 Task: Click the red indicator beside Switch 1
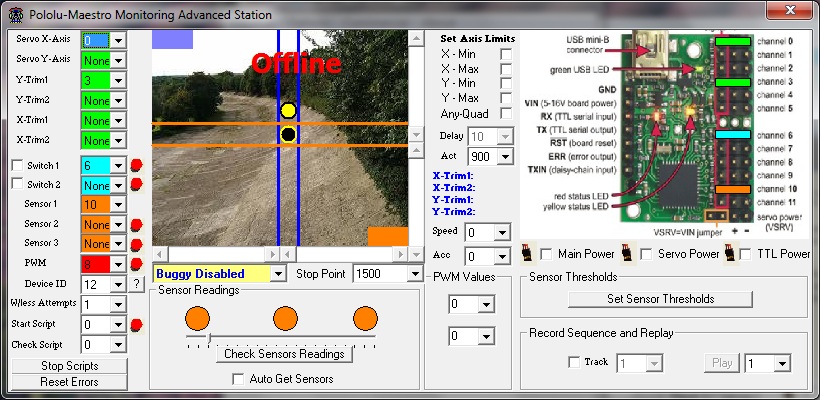click(x=136, y=166)
